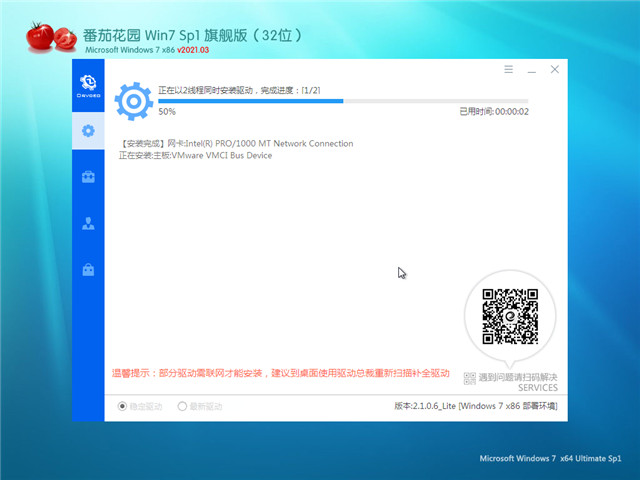The image size is (640, 480).
Task: Open the shopping bag sidebar icon
Action: (x=88, y=269)
